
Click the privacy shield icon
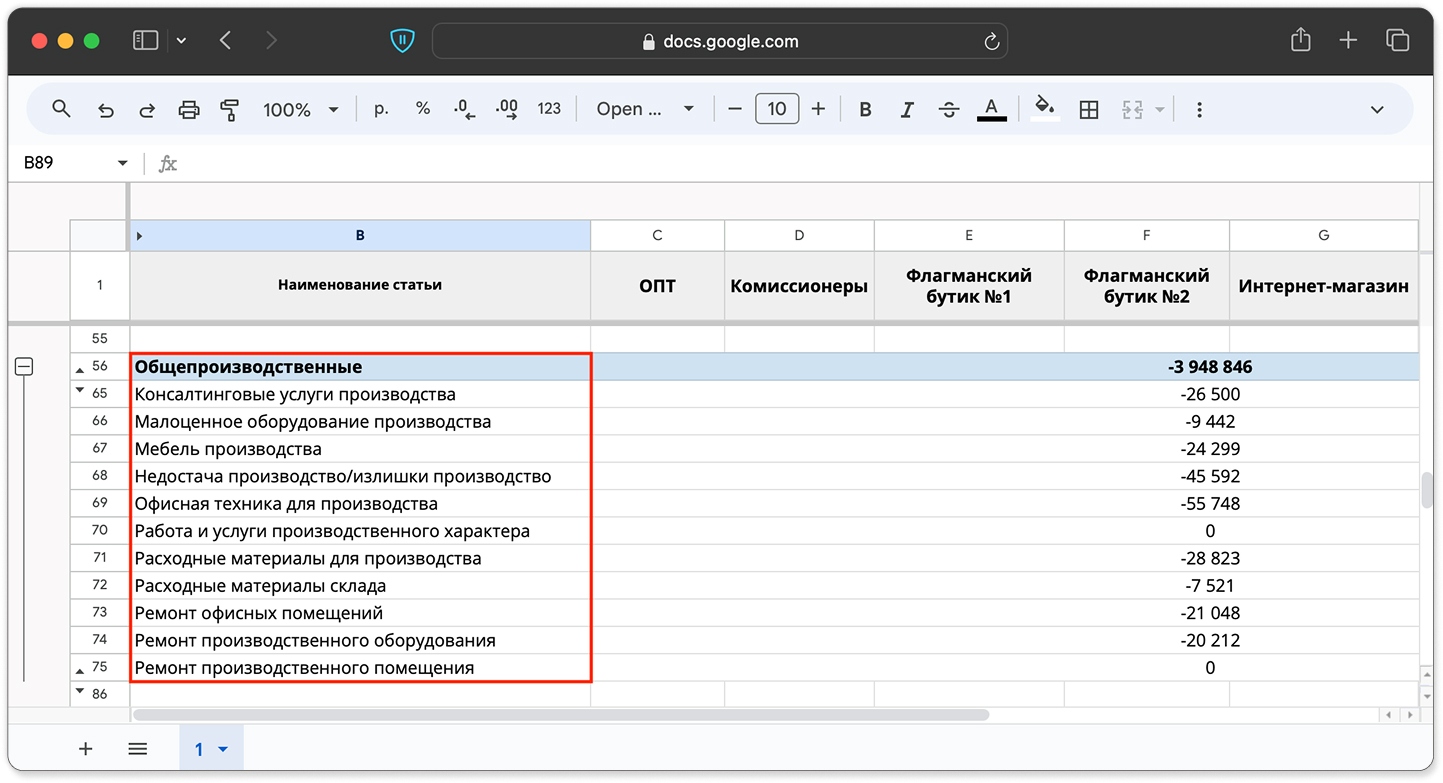pyautogui.click(x=402, y=41)
